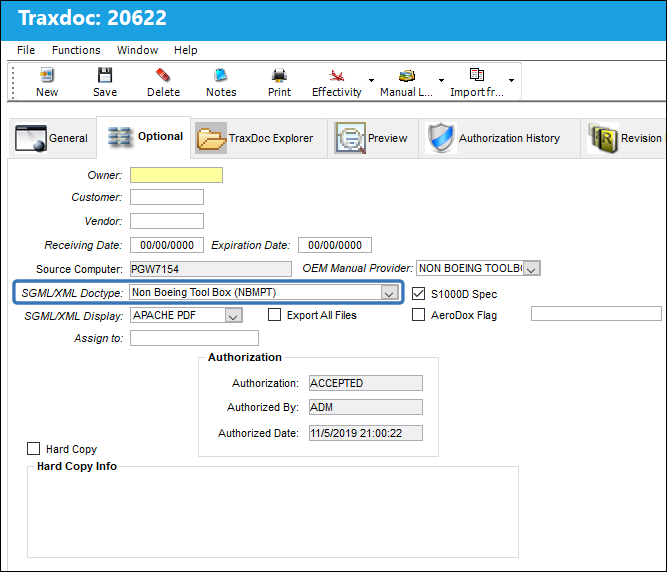Click the Manual L... toolbar icon
The width and height of the screenshot is (667, 572).
(x=407, y=76)
